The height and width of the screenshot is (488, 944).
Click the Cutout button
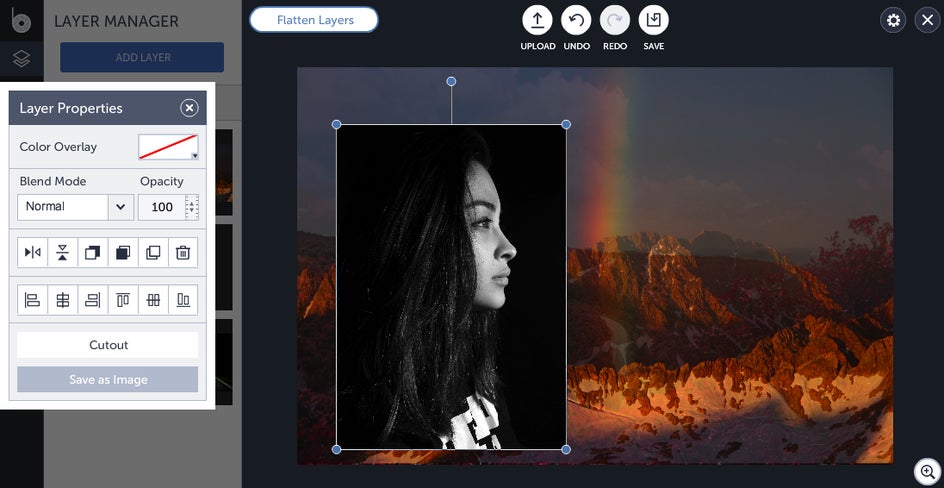pos(108,345)
